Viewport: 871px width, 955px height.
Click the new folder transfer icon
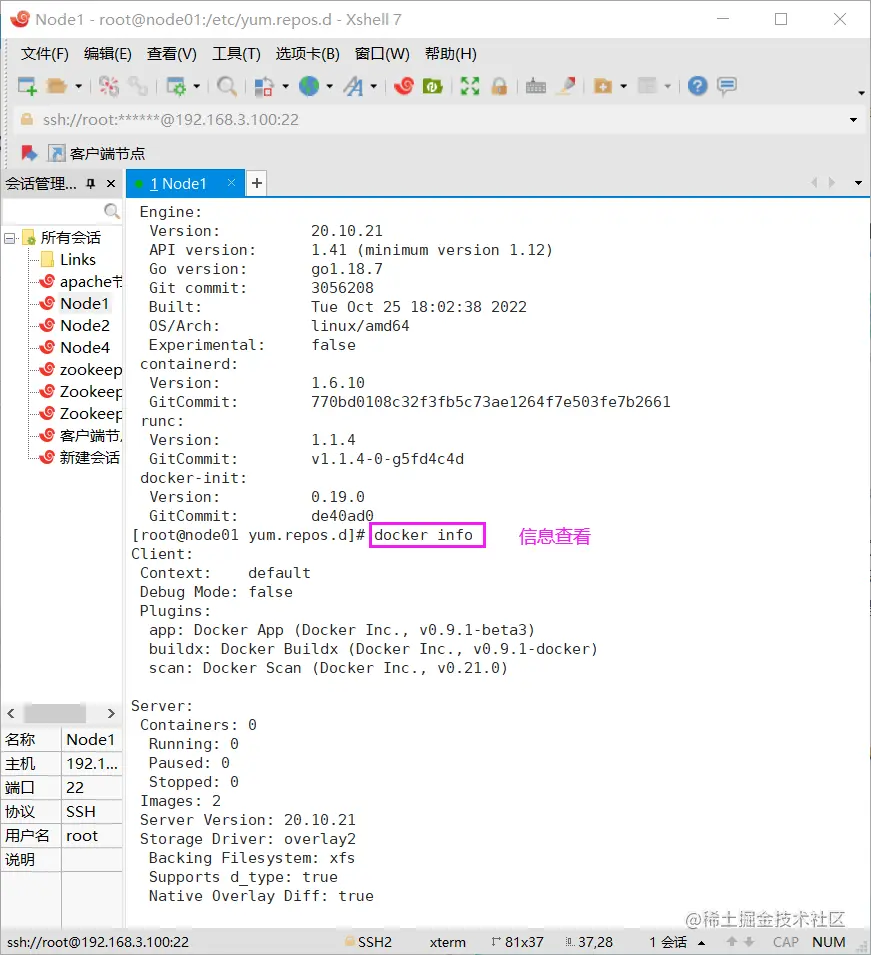[x=602, y=86]
